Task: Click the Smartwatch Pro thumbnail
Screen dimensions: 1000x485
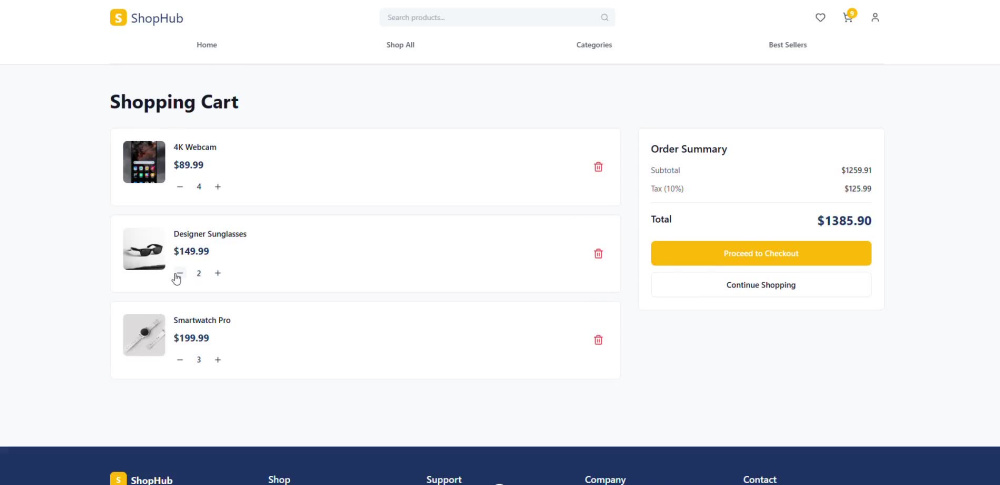Action: coord(144,335)
